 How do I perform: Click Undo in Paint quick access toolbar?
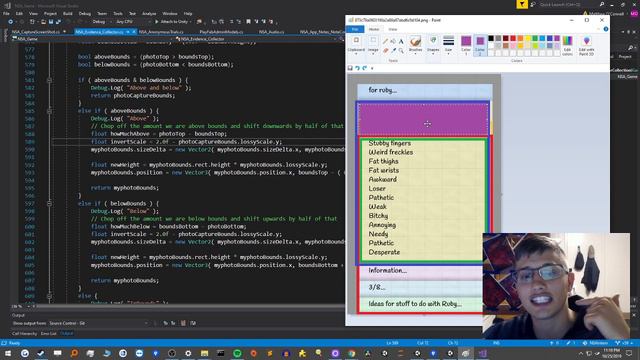pos(357,68)
